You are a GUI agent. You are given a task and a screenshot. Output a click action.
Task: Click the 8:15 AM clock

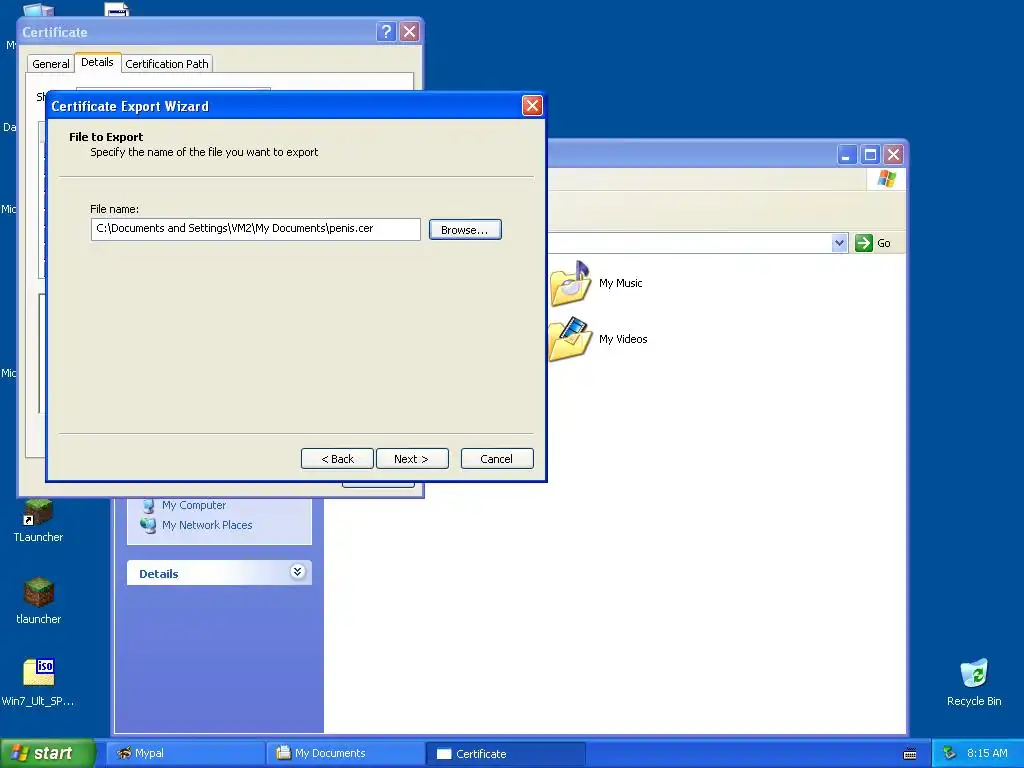(x=987, y=753)
